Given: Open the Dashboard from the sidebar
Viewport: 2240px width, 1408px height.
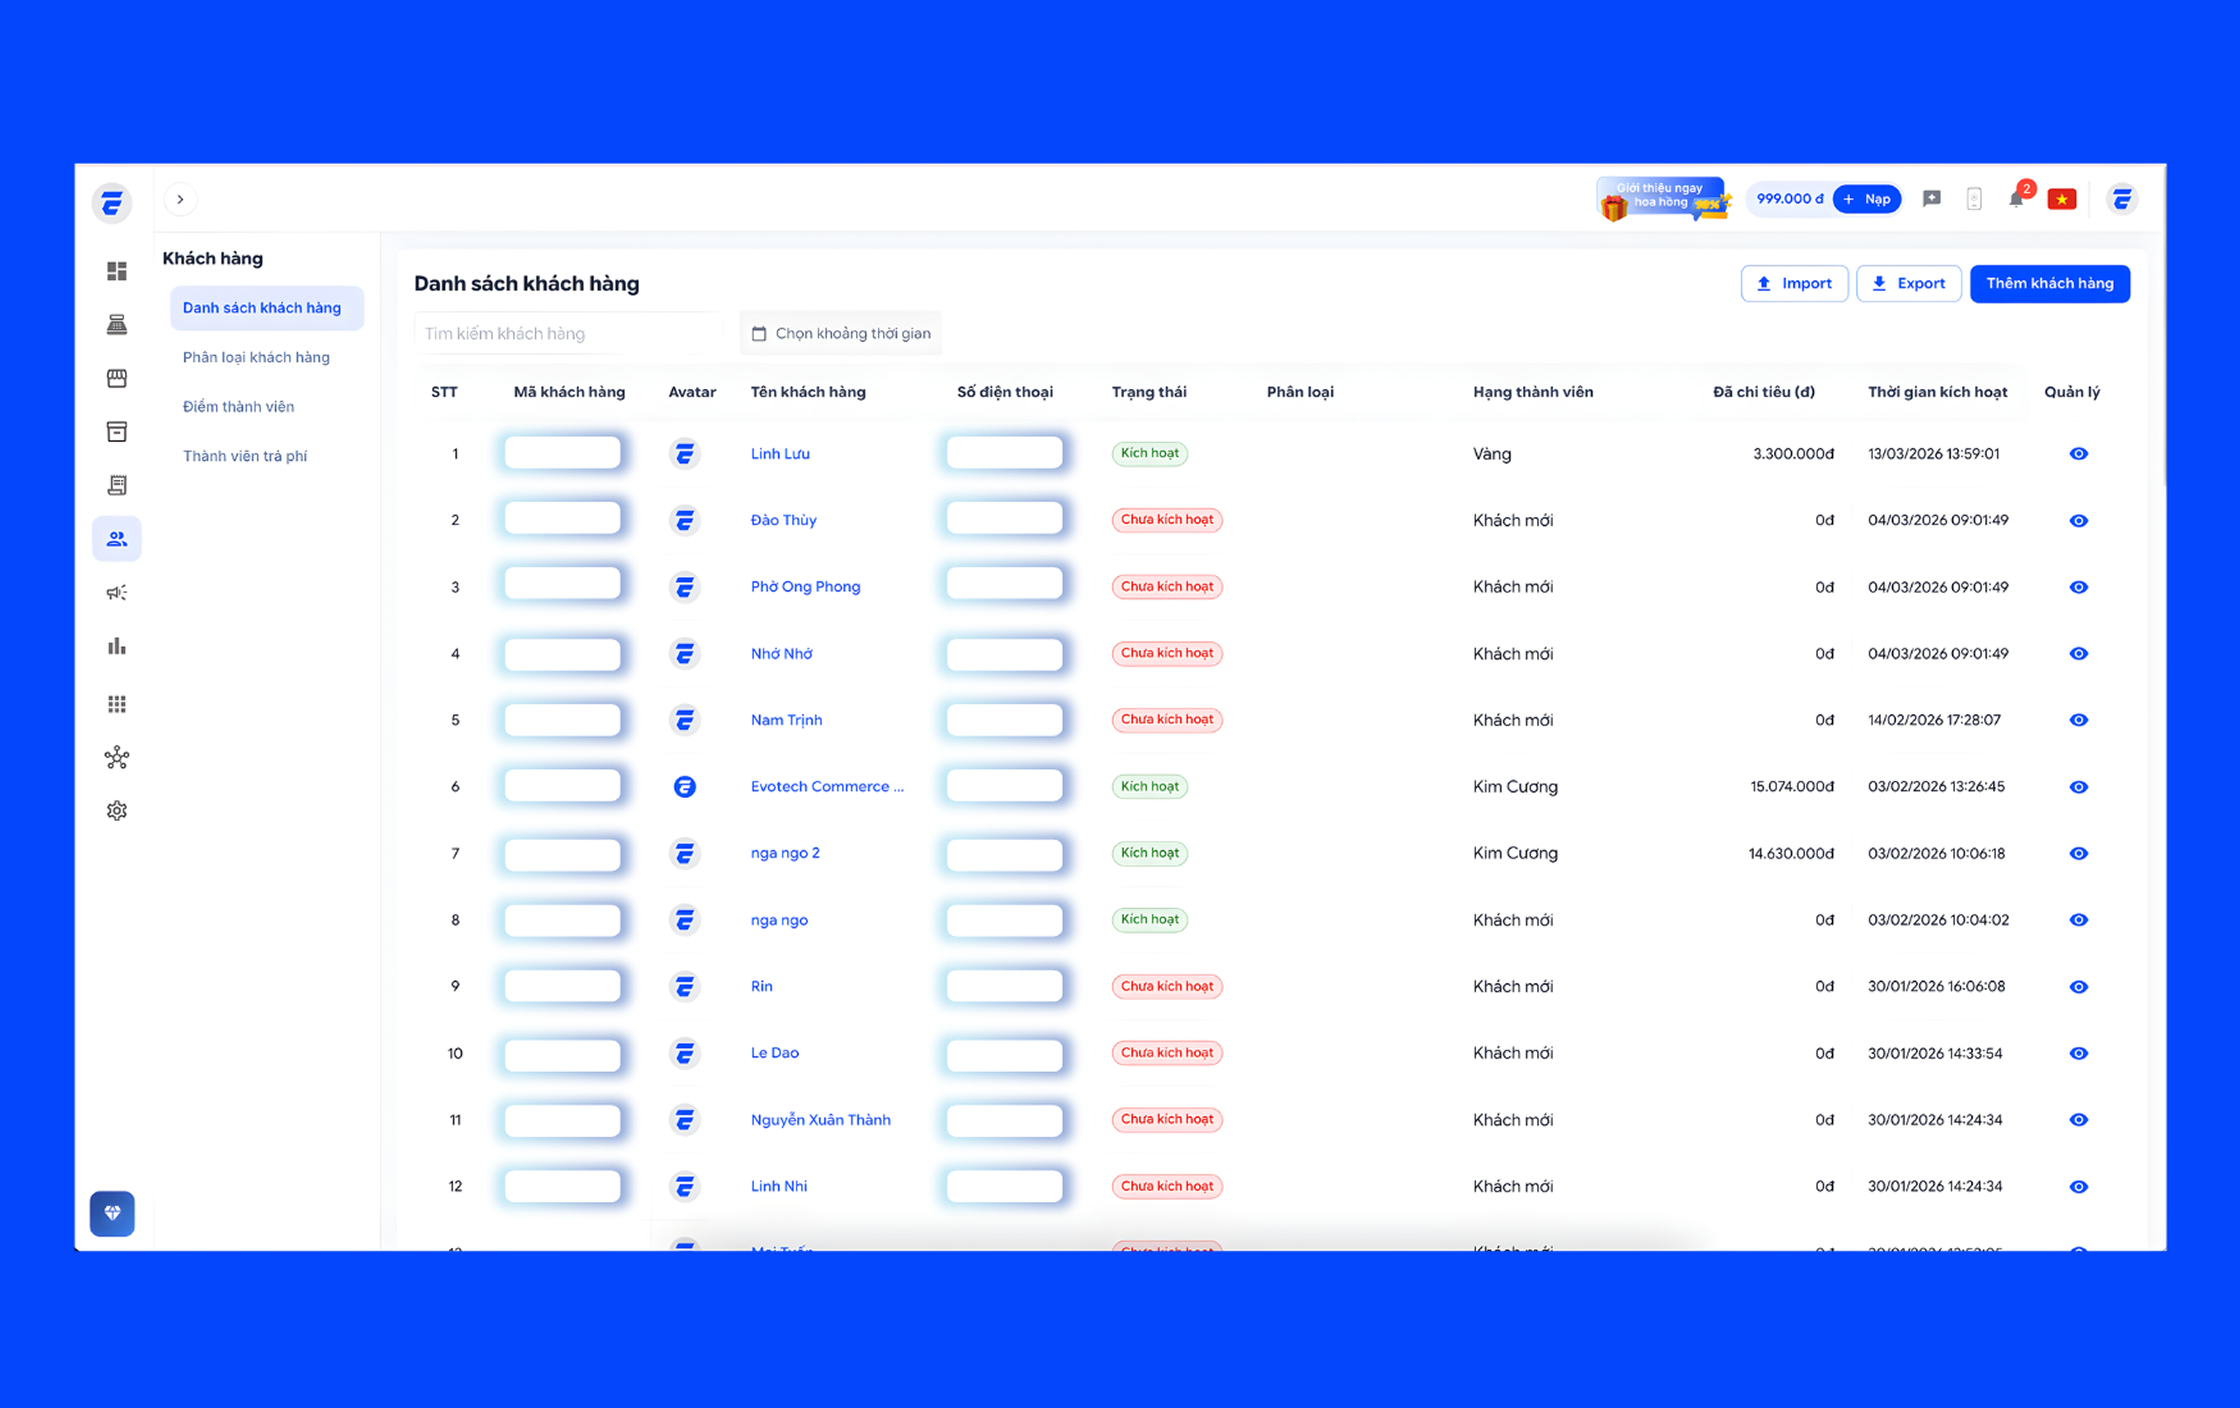Looking at the screenshot, I should tap(117, 271).
